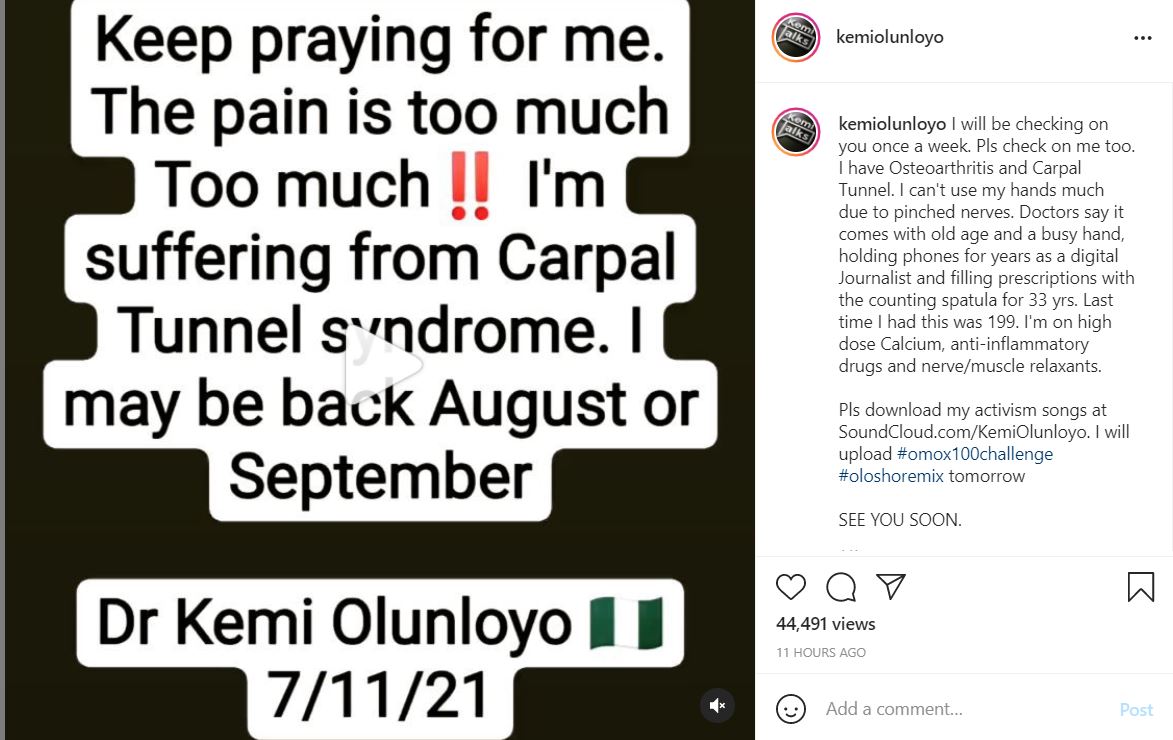
Task: Click the Add a comment field
Action: [960, 709]
